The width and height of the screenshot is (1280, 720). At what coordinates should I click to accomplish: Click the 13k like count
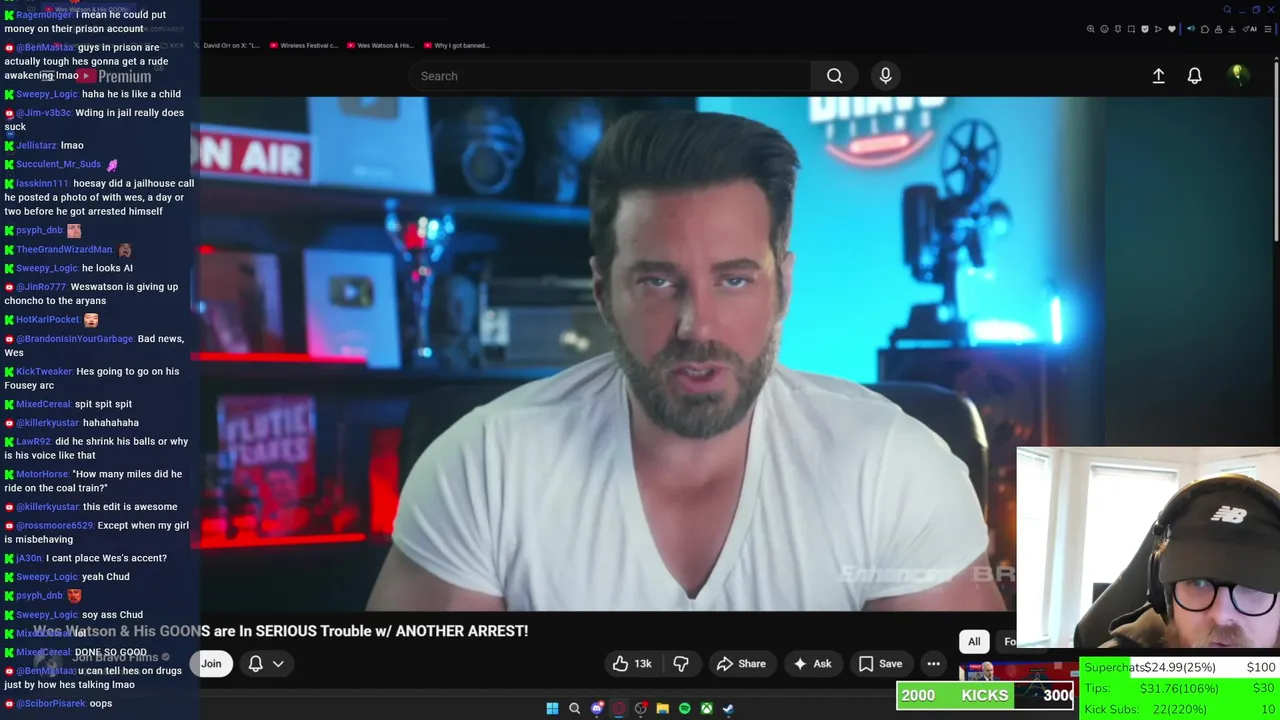pos(643,664)
